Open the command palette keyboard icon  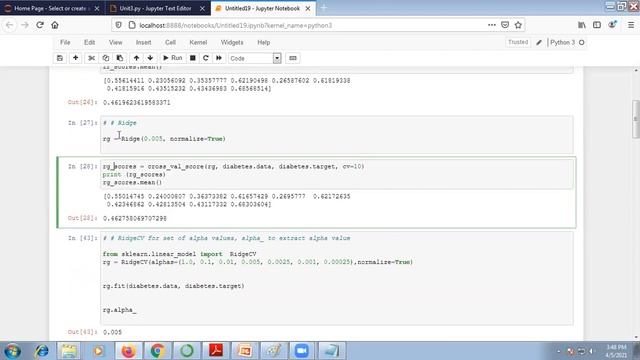tap(293, 58)
